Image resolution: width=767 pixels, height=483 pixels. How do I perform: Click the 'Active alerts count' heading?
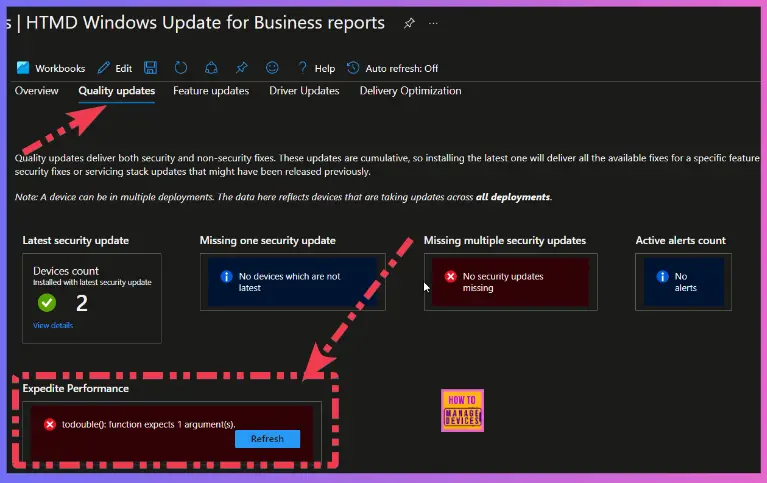pos(680,240)
